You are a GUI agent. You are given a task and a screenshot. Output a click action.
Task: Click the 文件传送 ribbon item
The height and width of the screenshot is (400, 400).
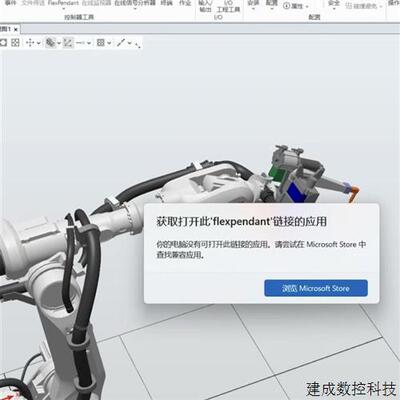[x=32, y=3]
